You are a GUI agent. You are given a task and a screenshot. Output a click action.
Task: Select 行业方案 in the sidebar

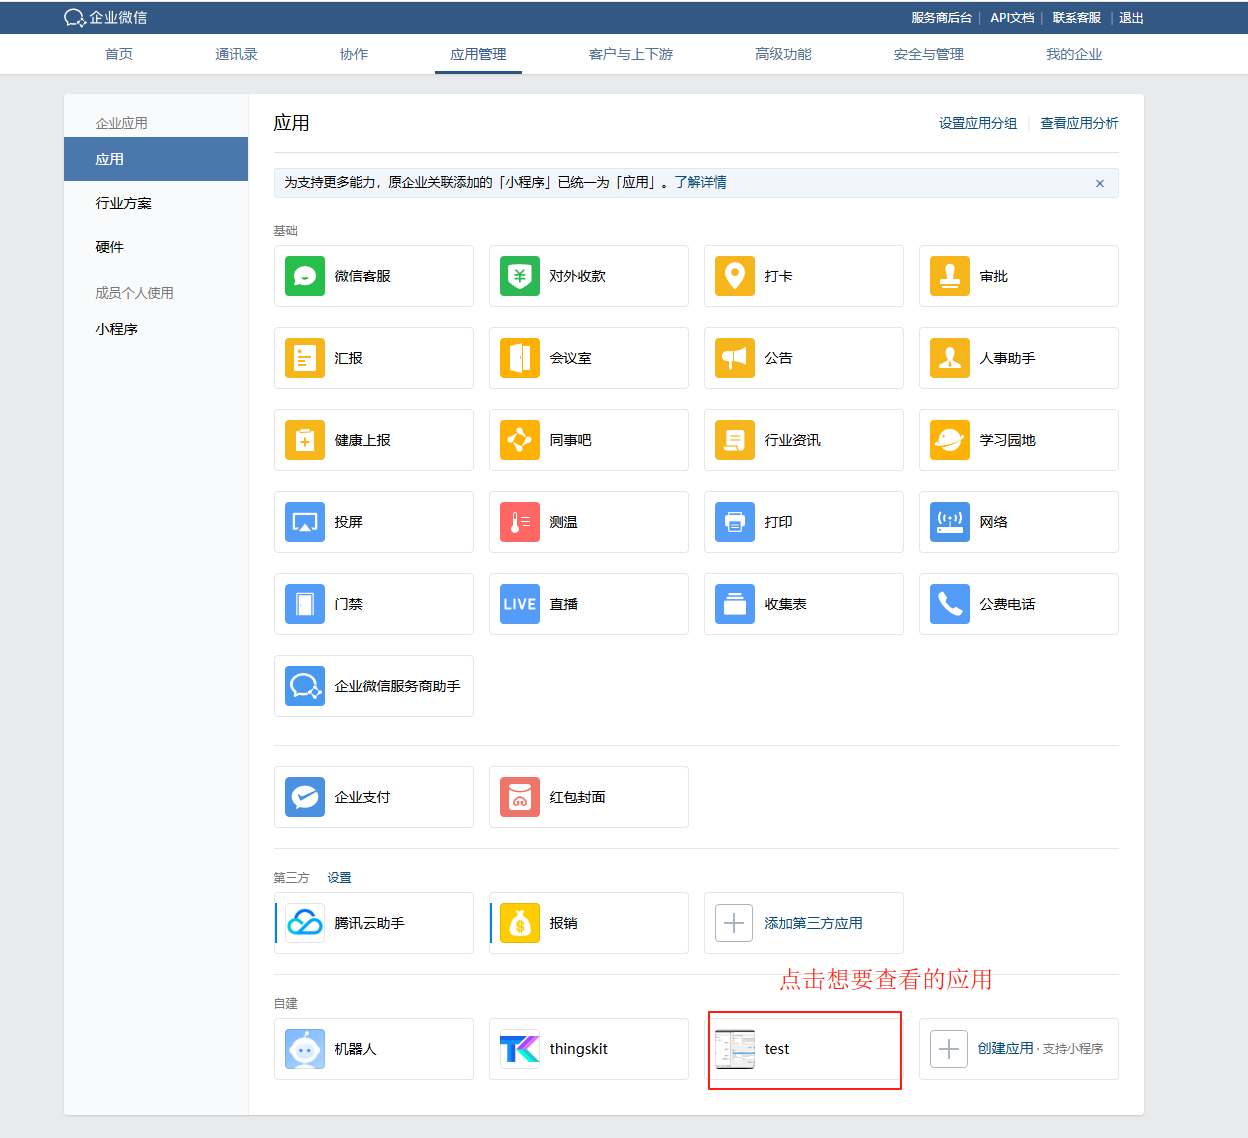(x=124, y=203)
